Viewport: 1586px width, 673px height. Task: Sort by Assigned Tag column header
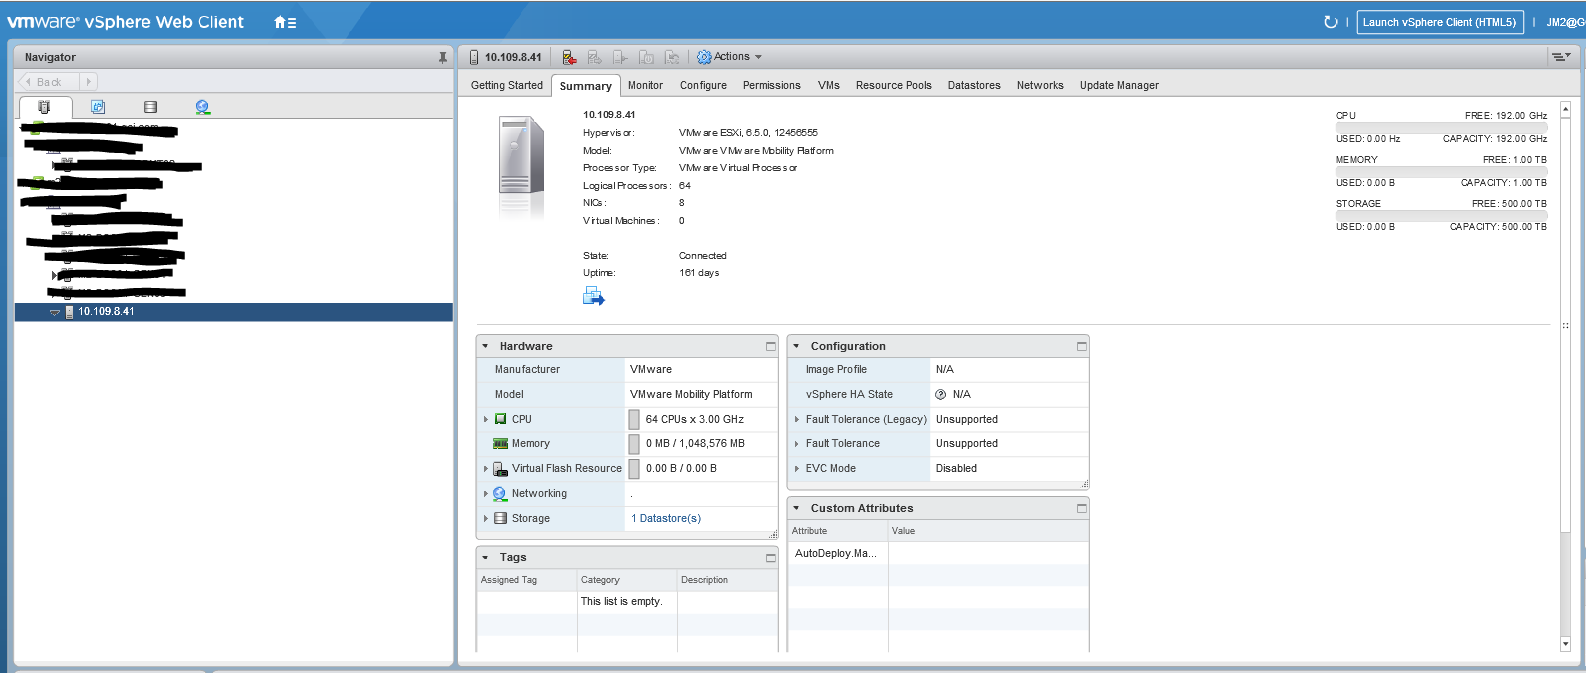(x=527, y=580)
